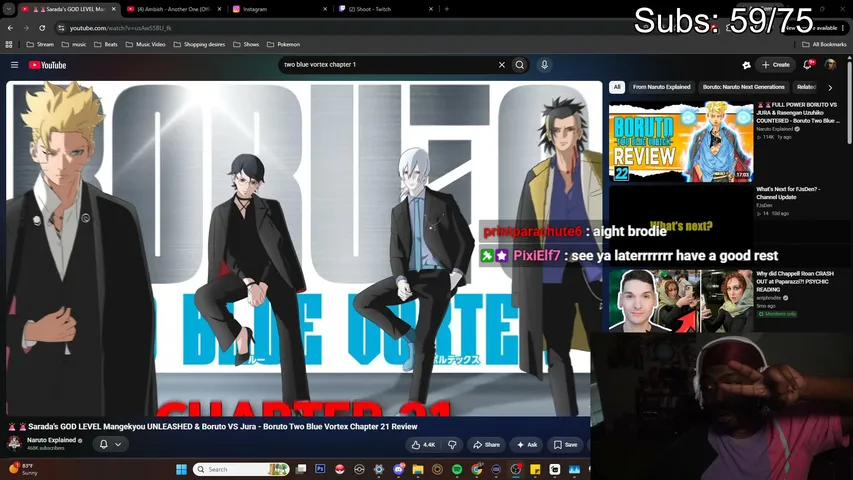This screenshot has height=480, width=853.
Task: Clear the YouTube search box text
Action: (502, 65)
